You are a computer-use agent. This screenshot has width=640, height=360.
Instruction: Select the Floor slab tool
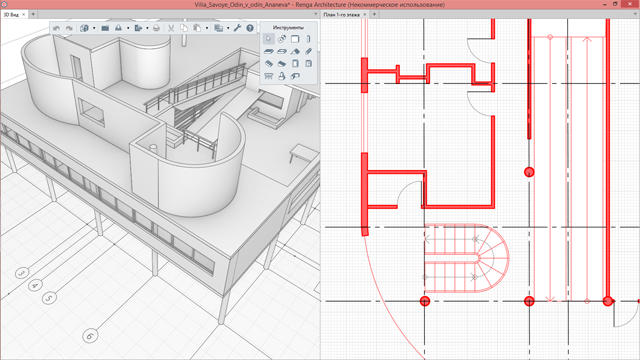tap(269, 51)
